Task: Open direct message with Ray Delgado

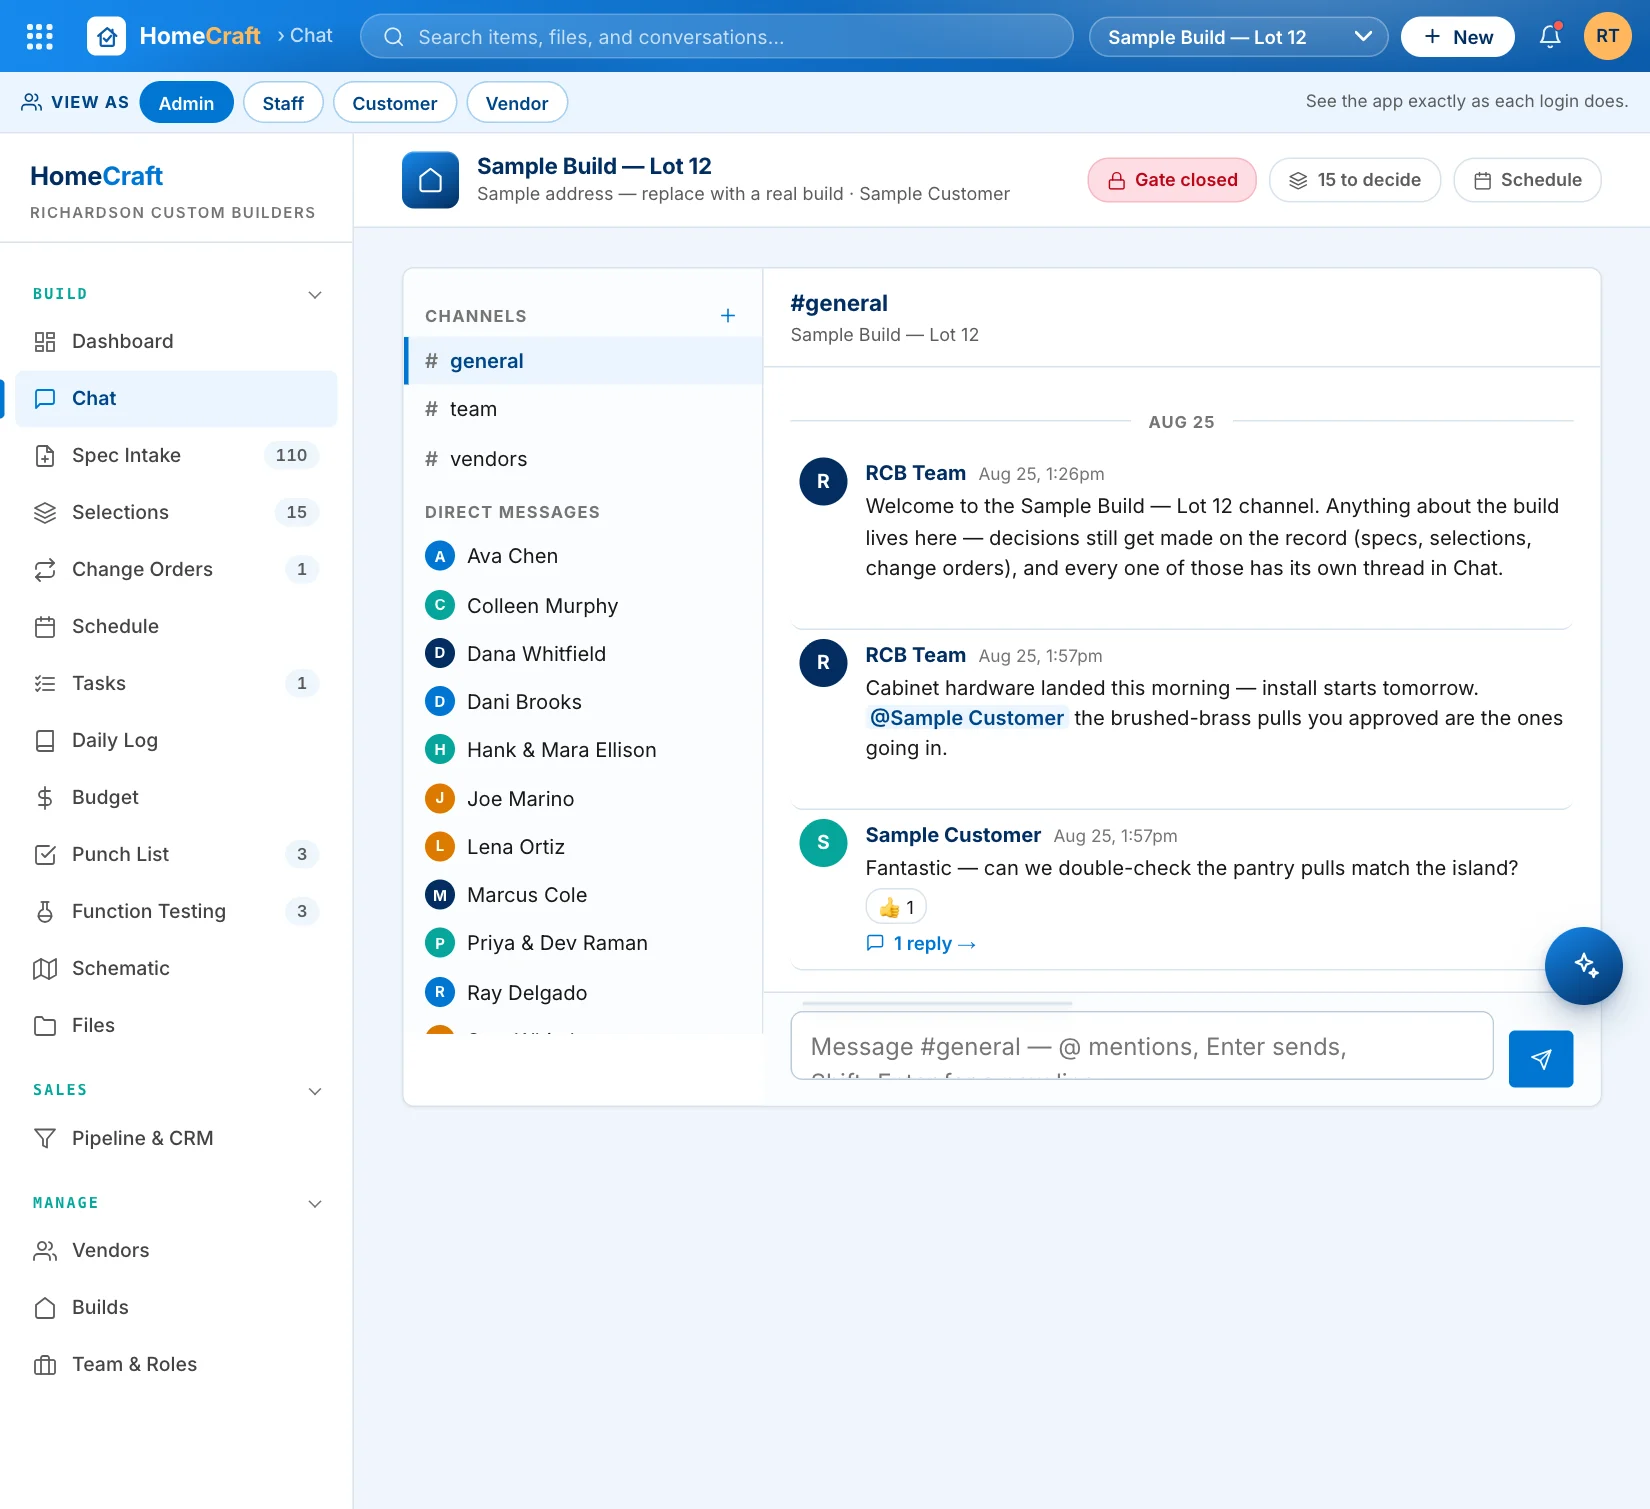Action: [584, 993]
